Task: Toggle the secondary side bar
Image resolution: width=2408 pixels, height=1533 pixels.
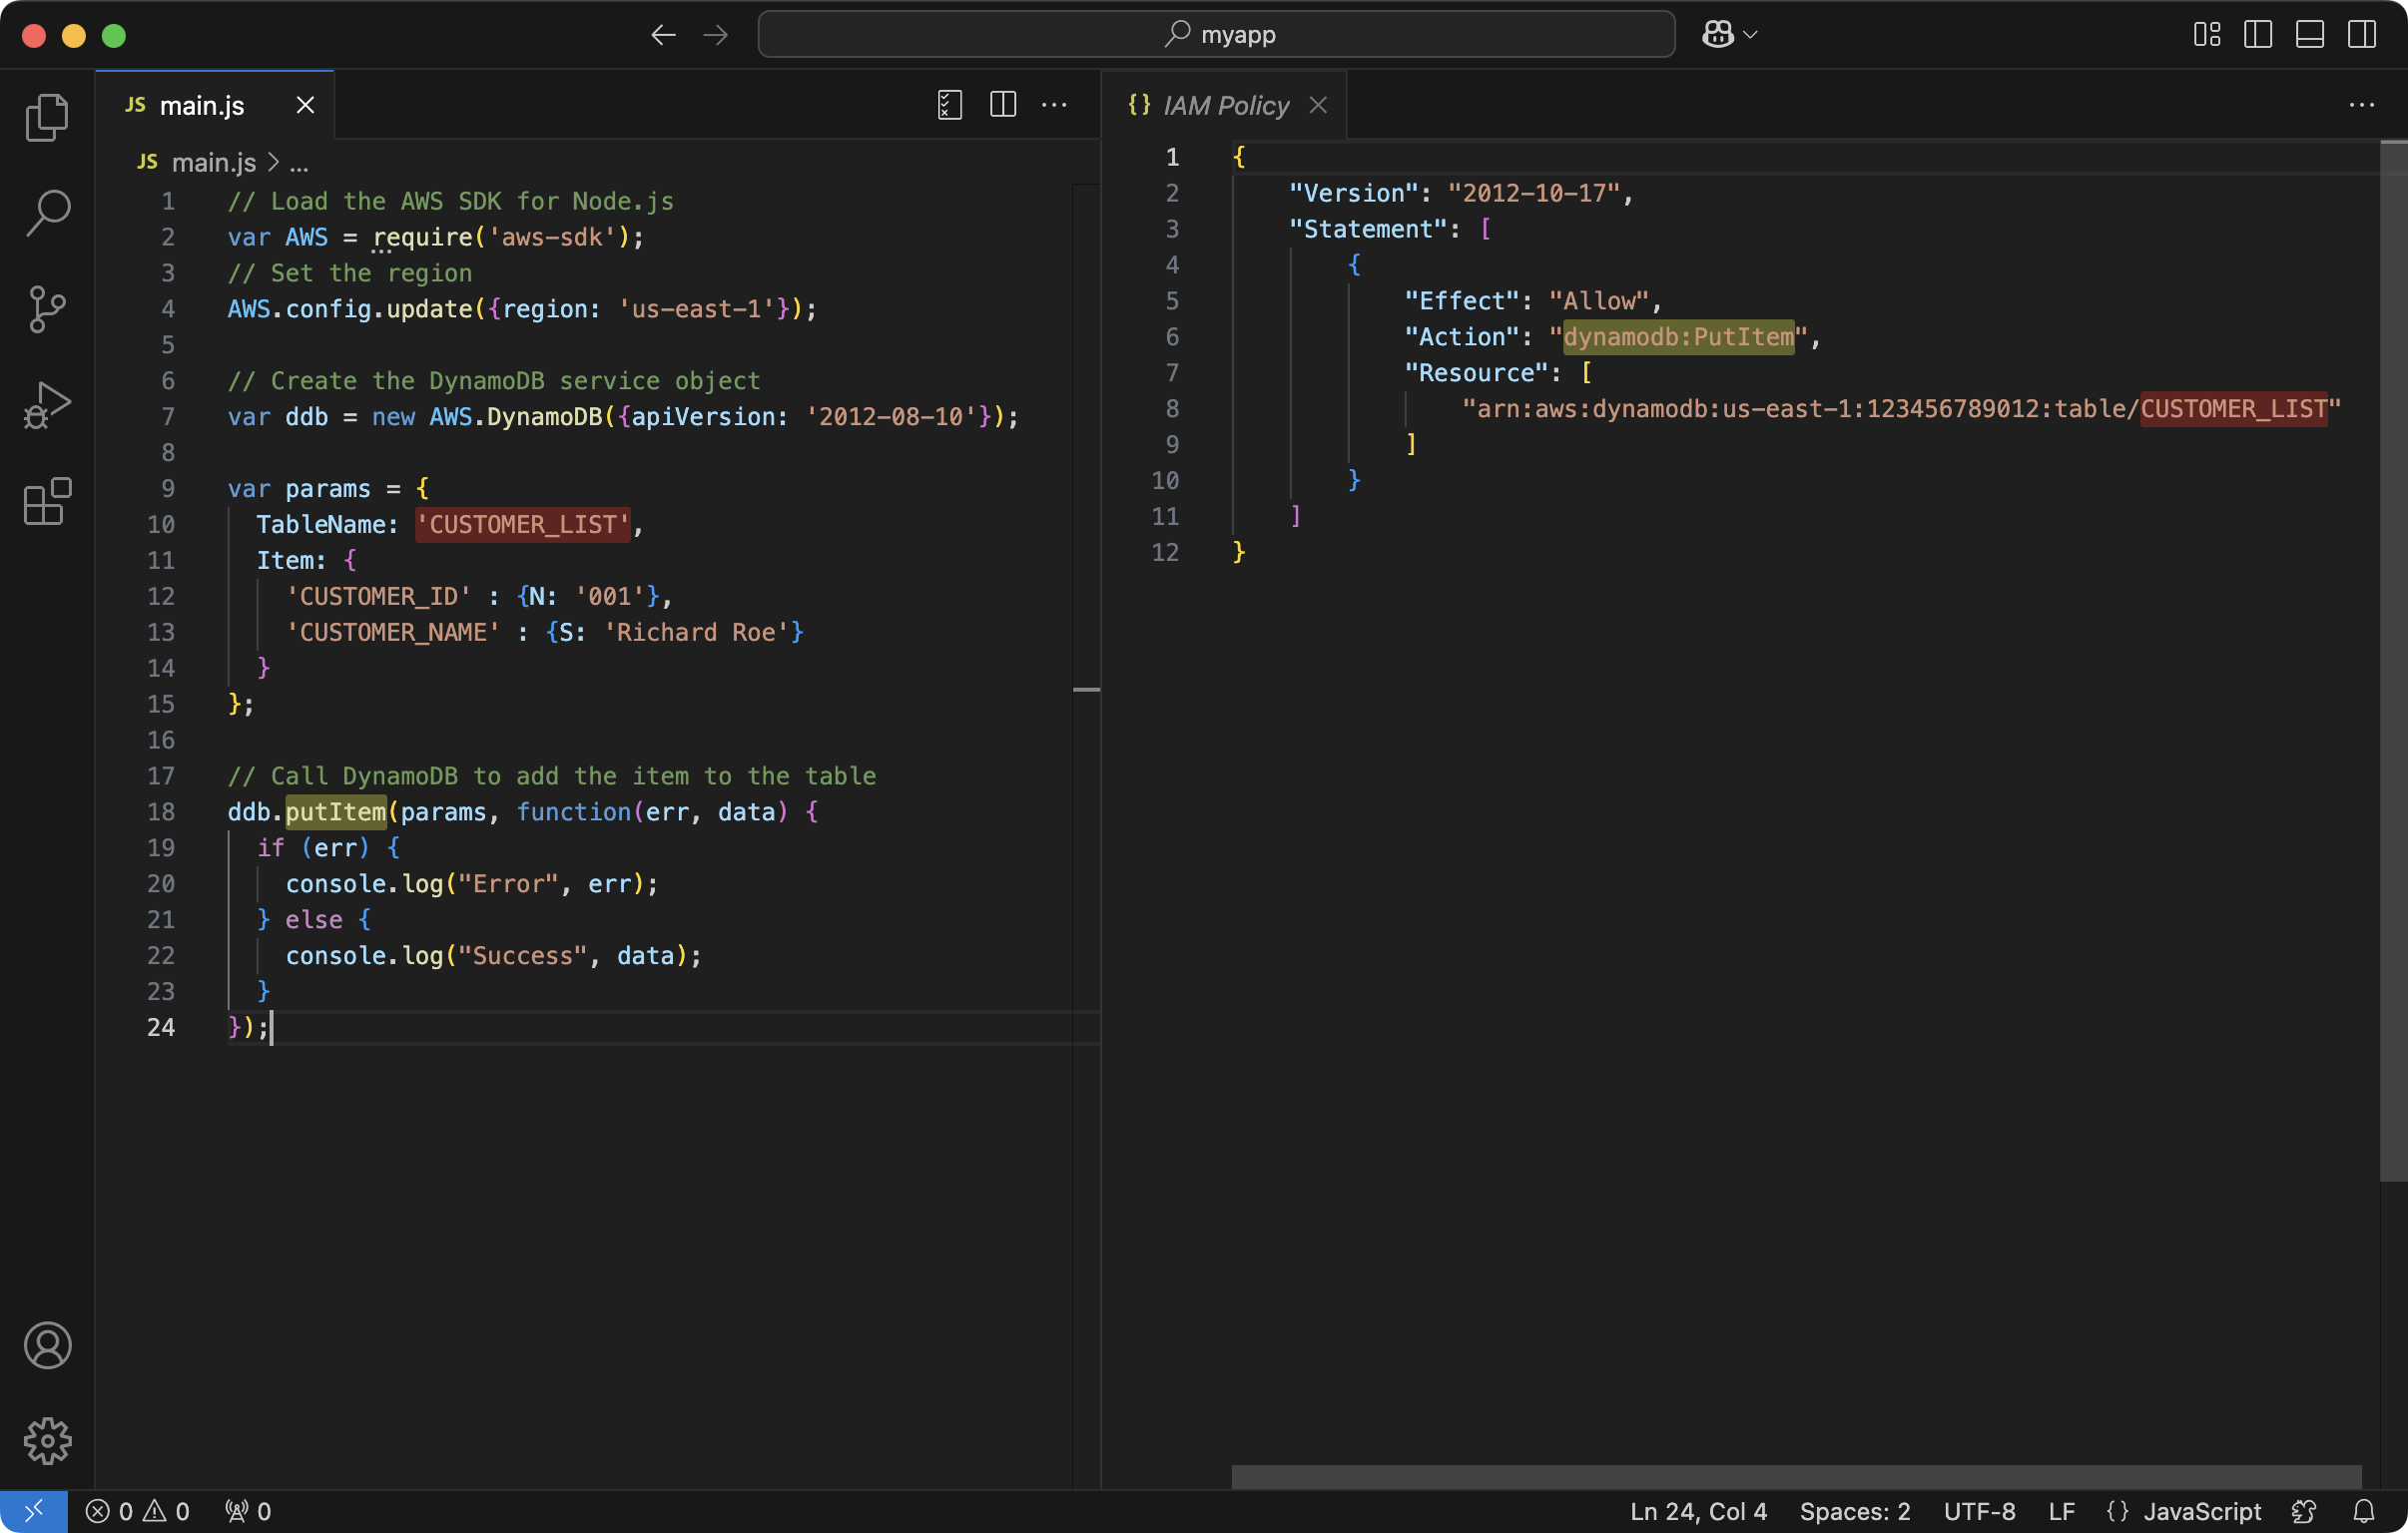Action: point(2361,35)
